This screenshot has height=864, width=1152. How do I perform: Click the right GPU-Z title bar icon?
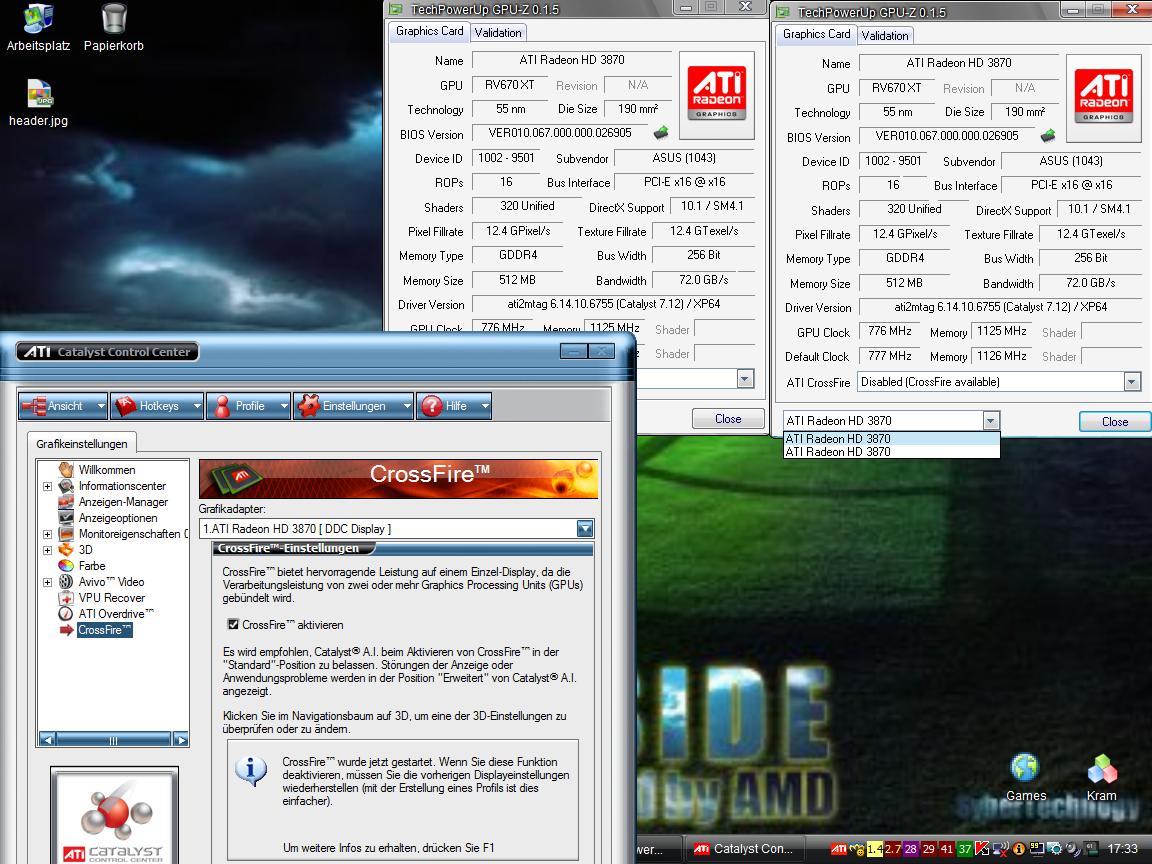(783, 12)
